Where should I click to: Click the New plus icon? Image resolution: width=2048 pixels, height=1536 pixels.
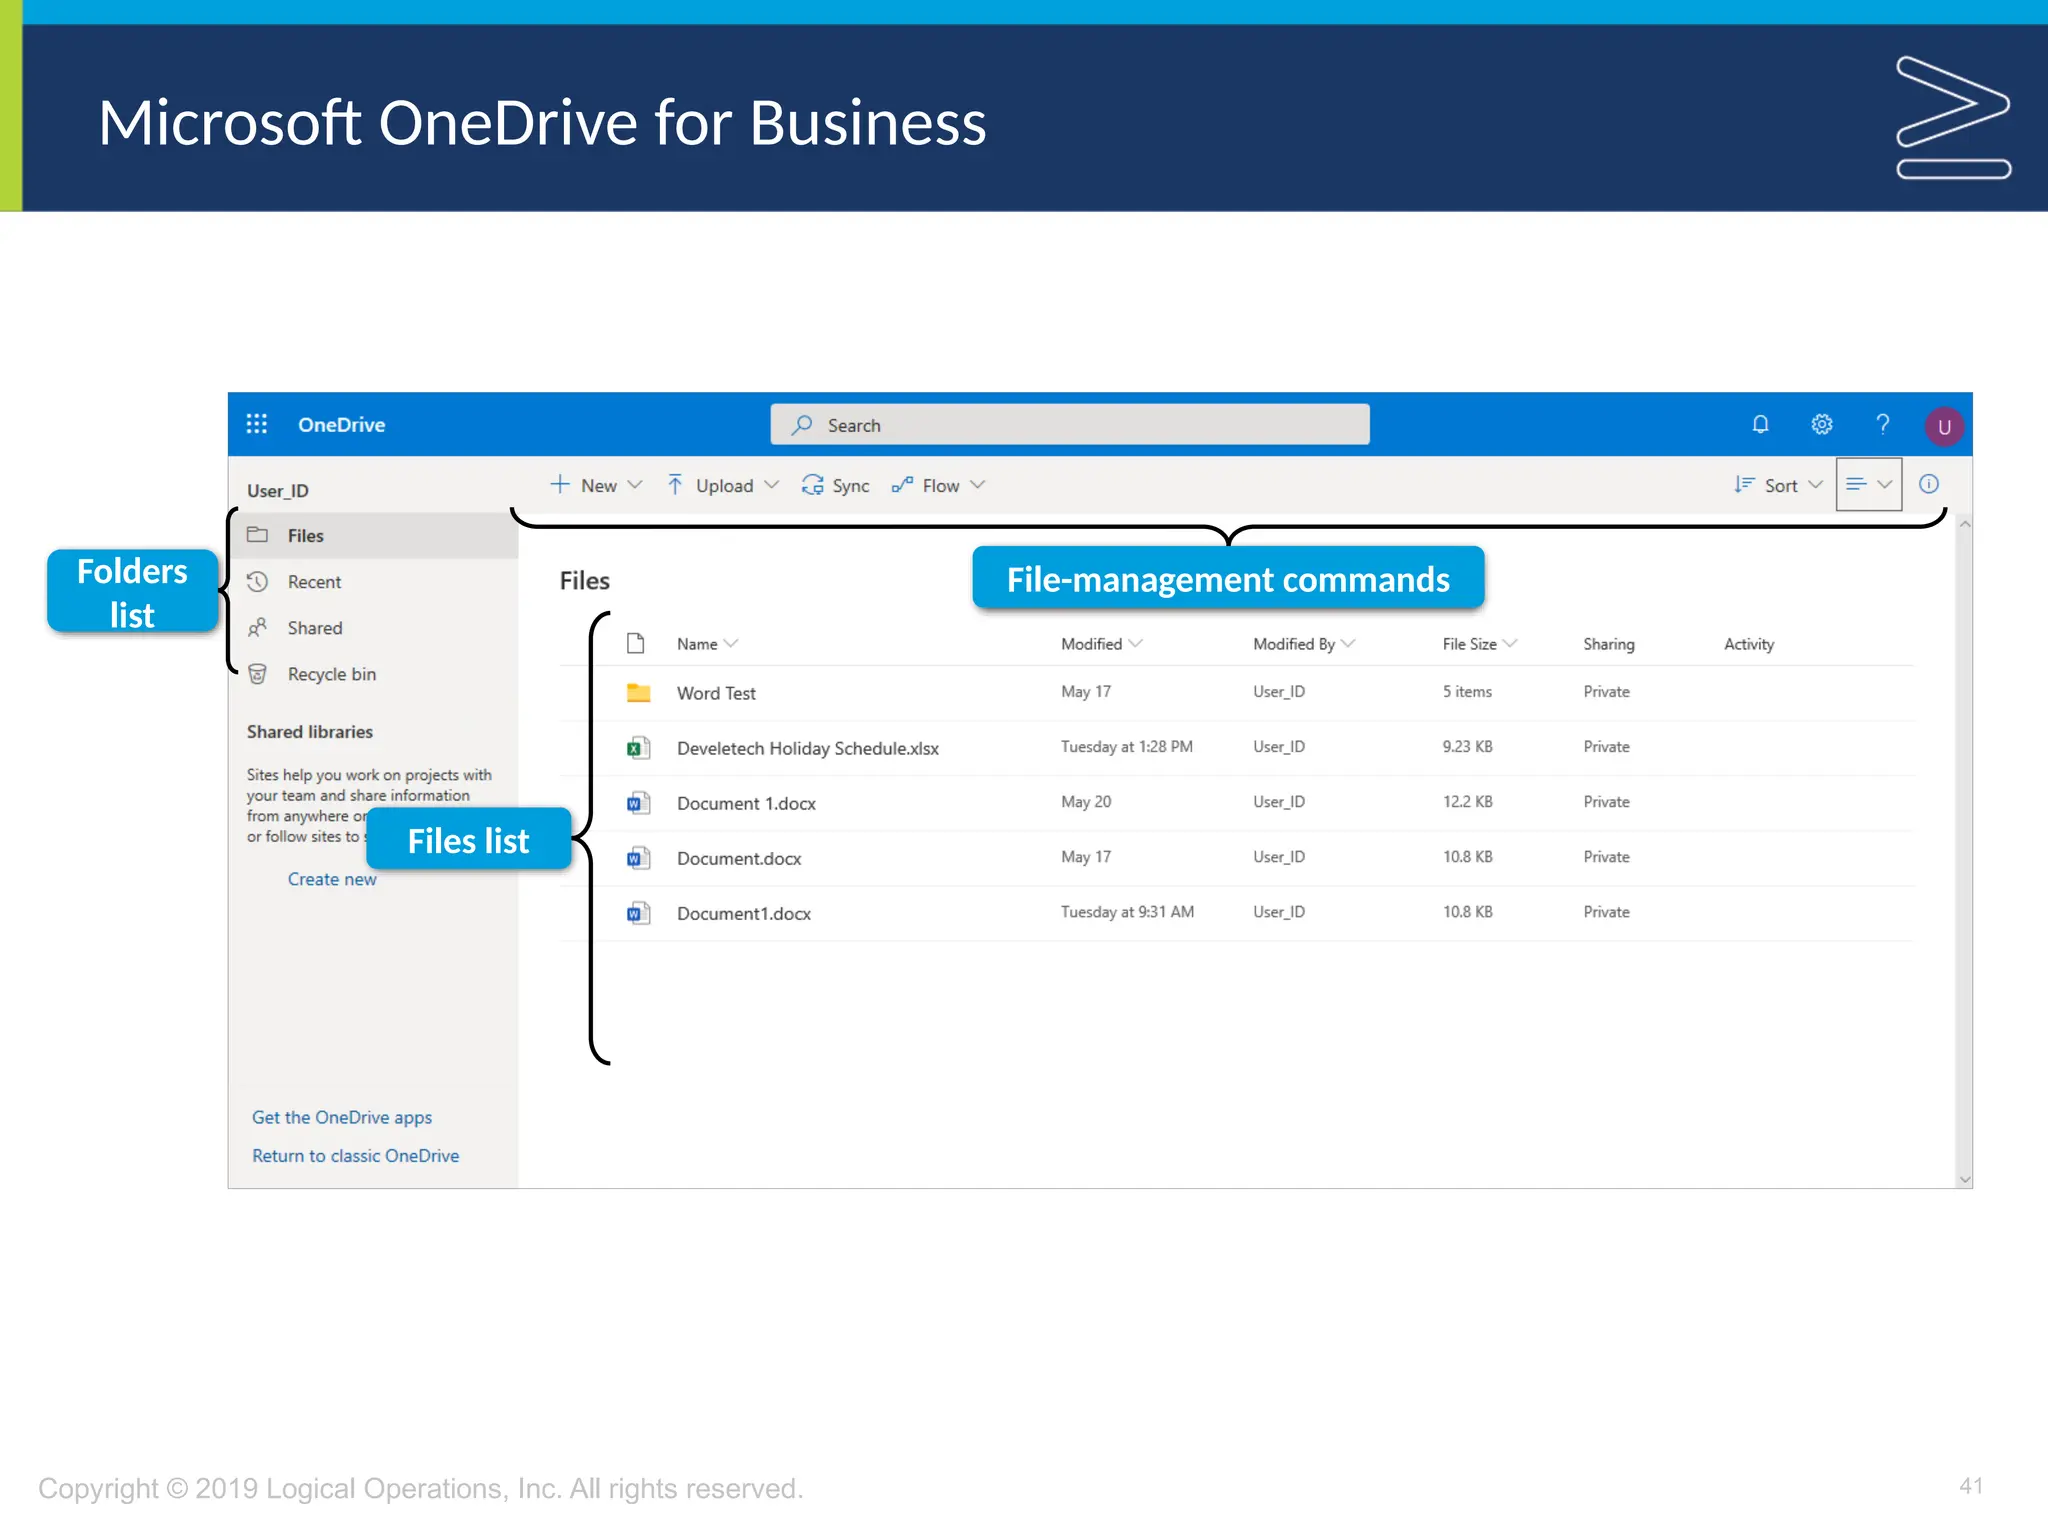560,484
